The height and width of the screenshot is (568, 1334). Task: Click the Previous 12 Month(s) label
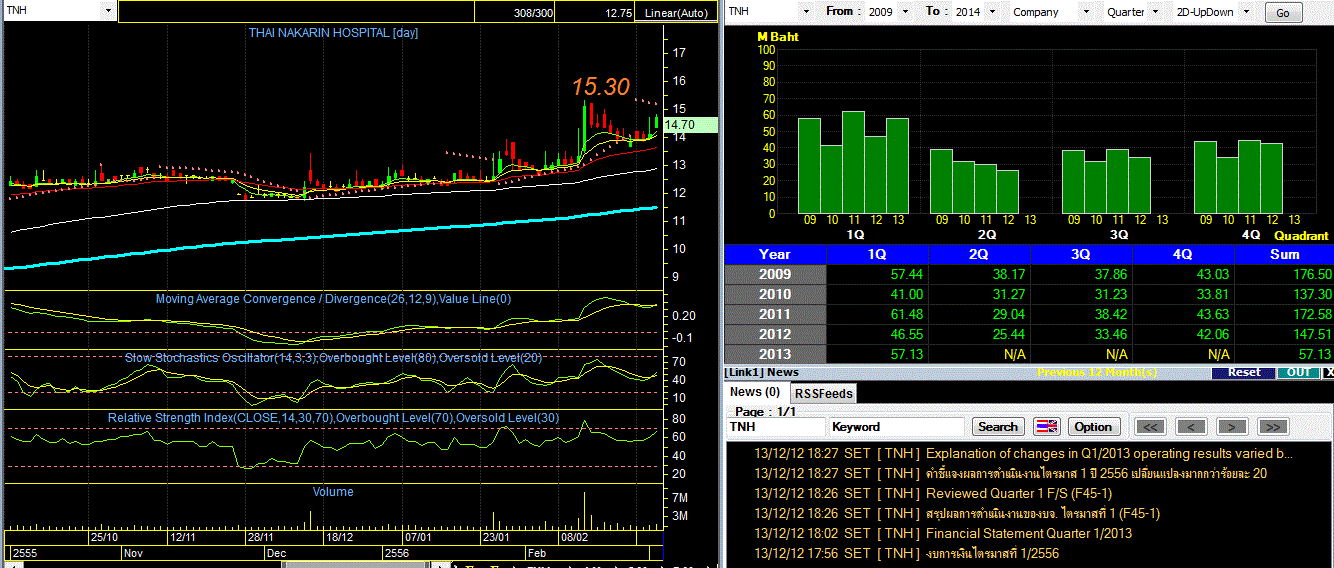1099,372
